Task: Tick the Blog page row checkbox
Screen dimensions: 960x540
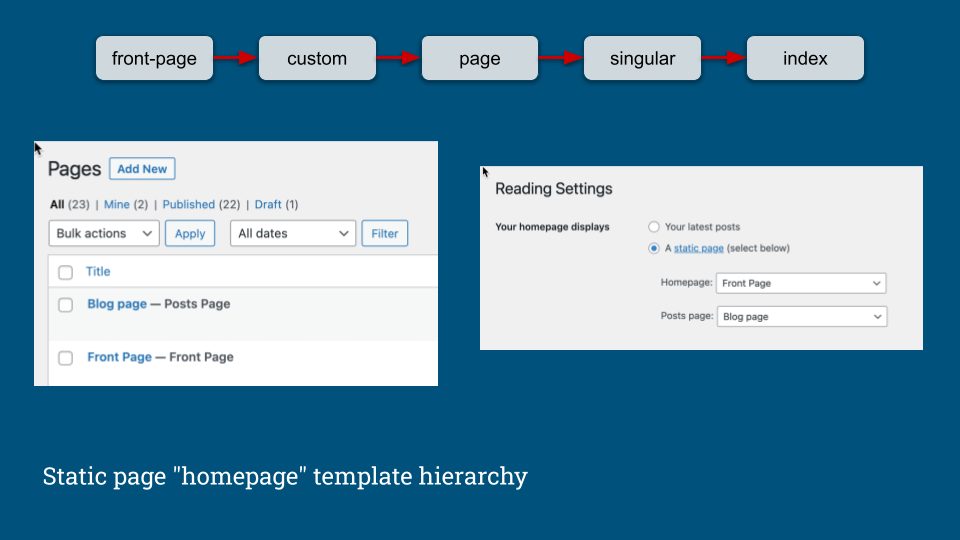Action: [x=66, y=305]
